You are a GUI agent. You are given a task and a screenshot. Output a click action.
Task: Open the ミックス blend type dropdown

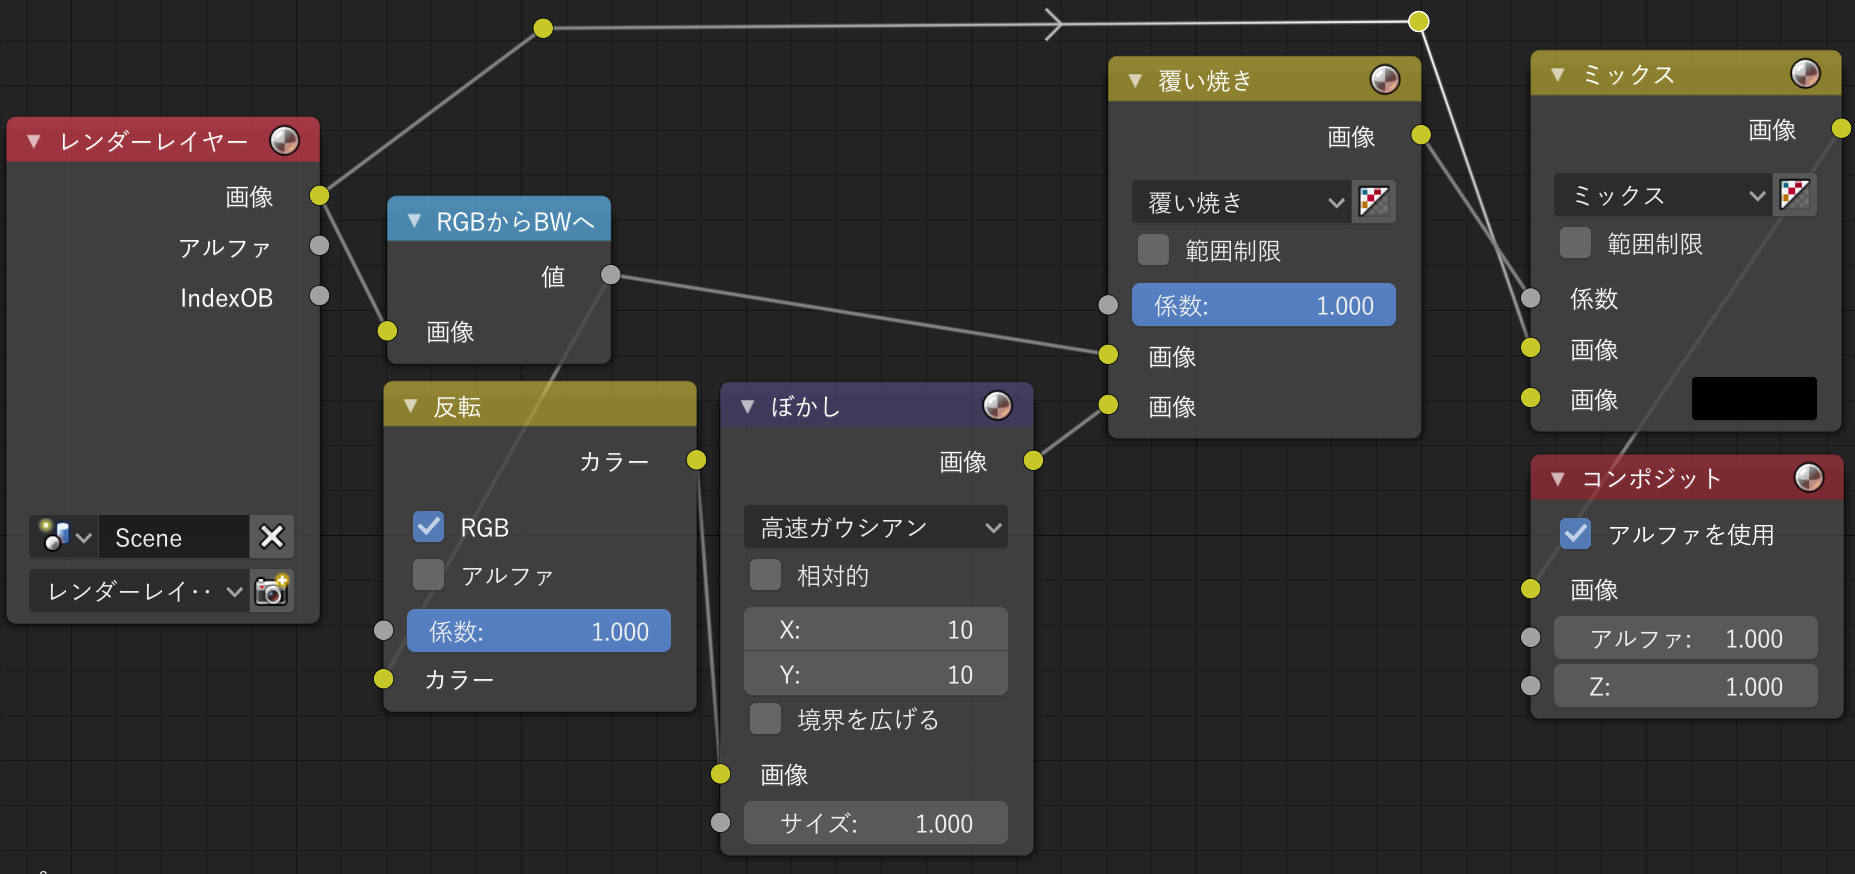pyautogui.click(x=1663, y=195)
